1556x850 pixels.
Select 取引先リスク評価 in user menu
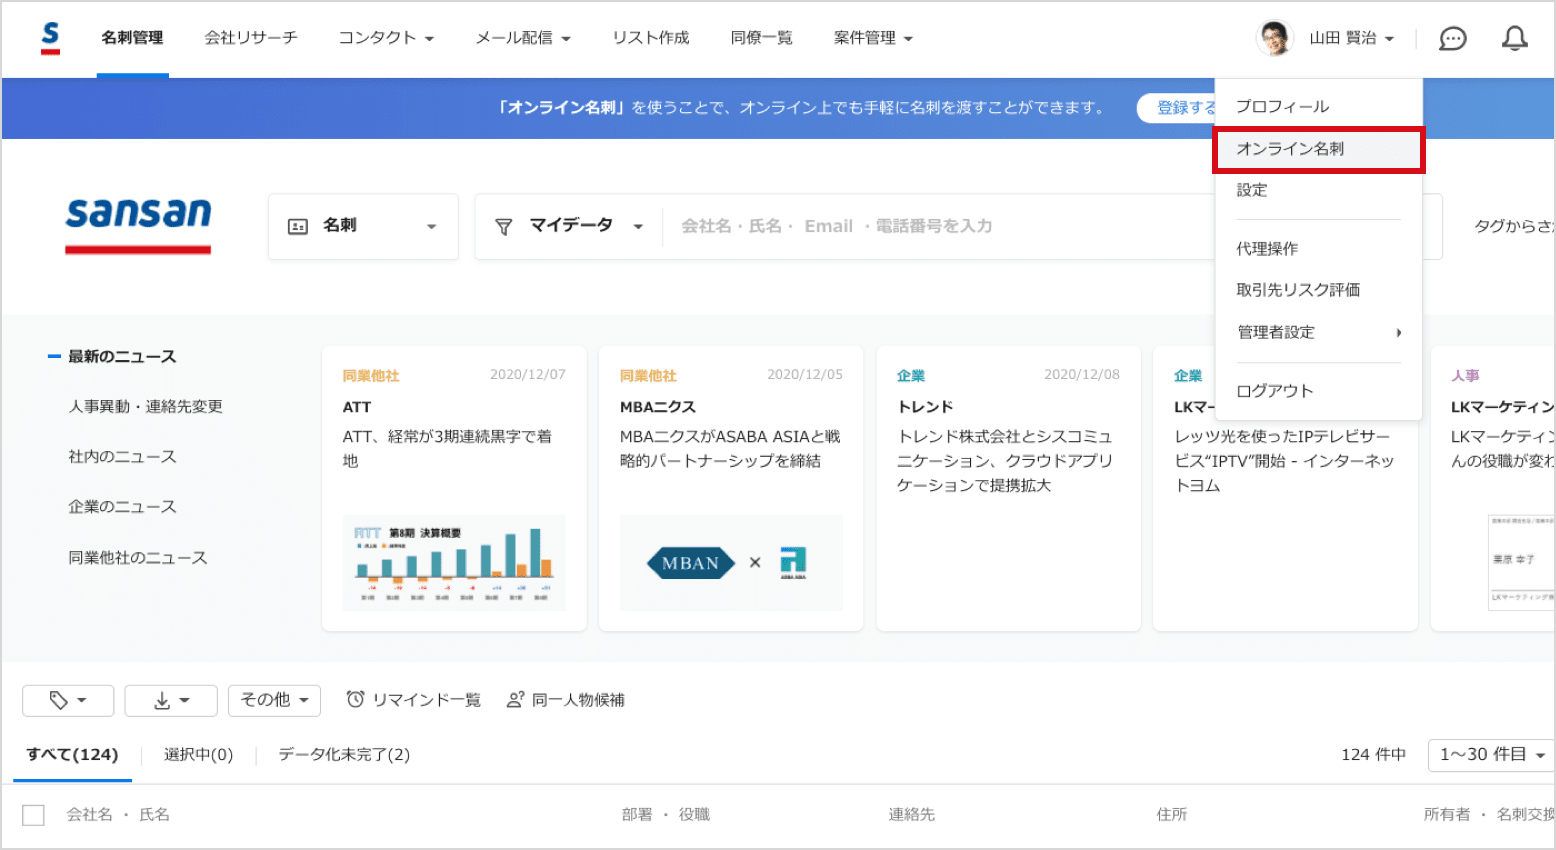click(x=1318, y=290)
